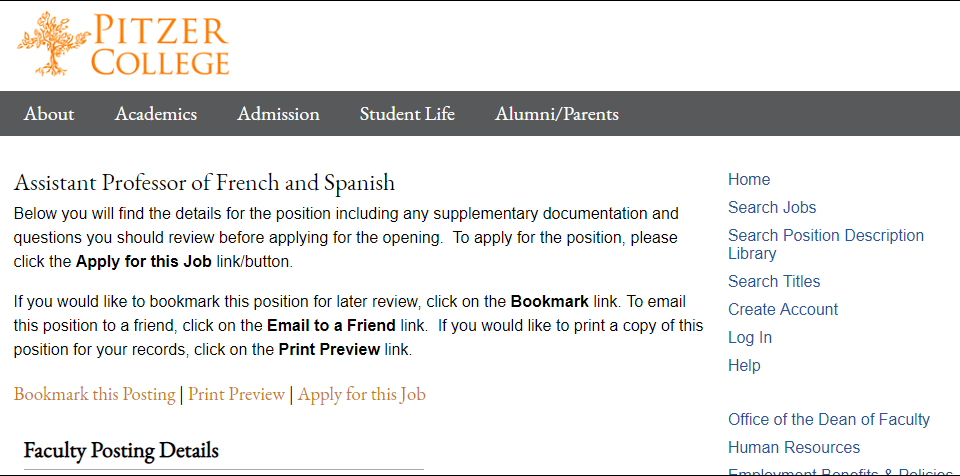Open Search Position Description Library
Screen dimensions: 960x476
[x=825, y=244]
